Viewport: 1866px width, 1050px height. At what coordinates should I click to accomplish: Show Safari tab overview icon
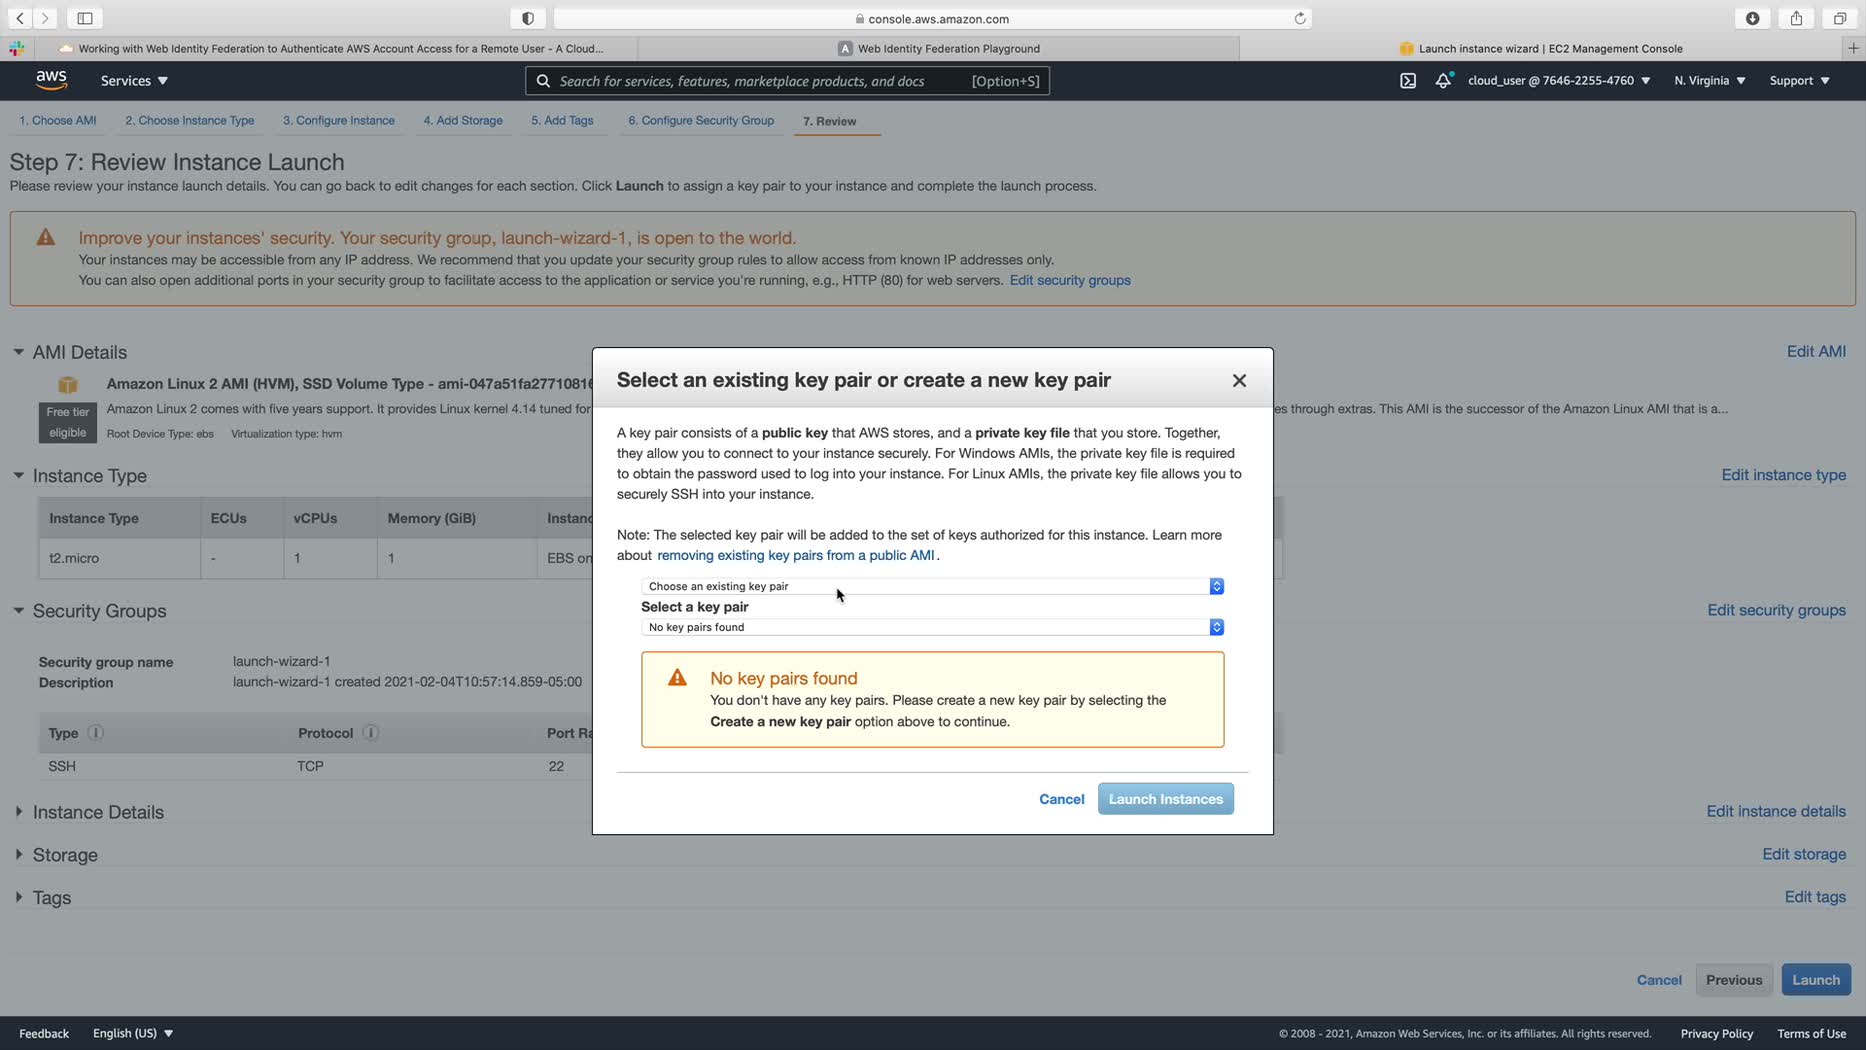click(1839, 18)
